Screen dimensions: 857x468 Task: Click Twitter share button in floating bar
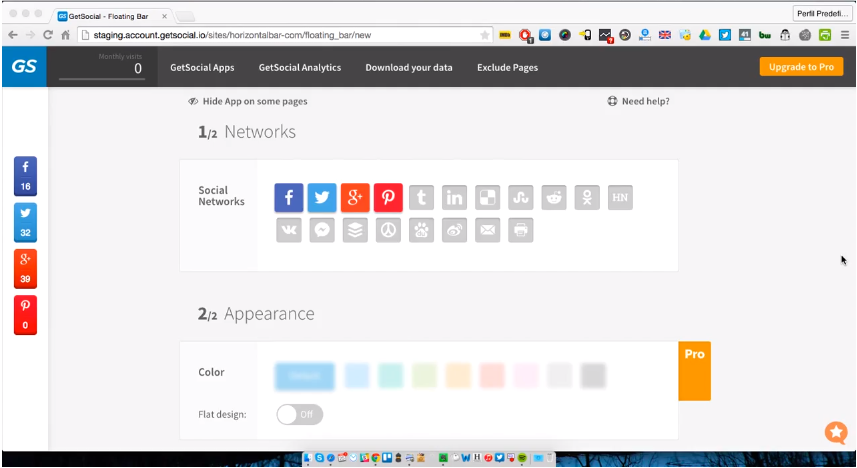(25, 223)
